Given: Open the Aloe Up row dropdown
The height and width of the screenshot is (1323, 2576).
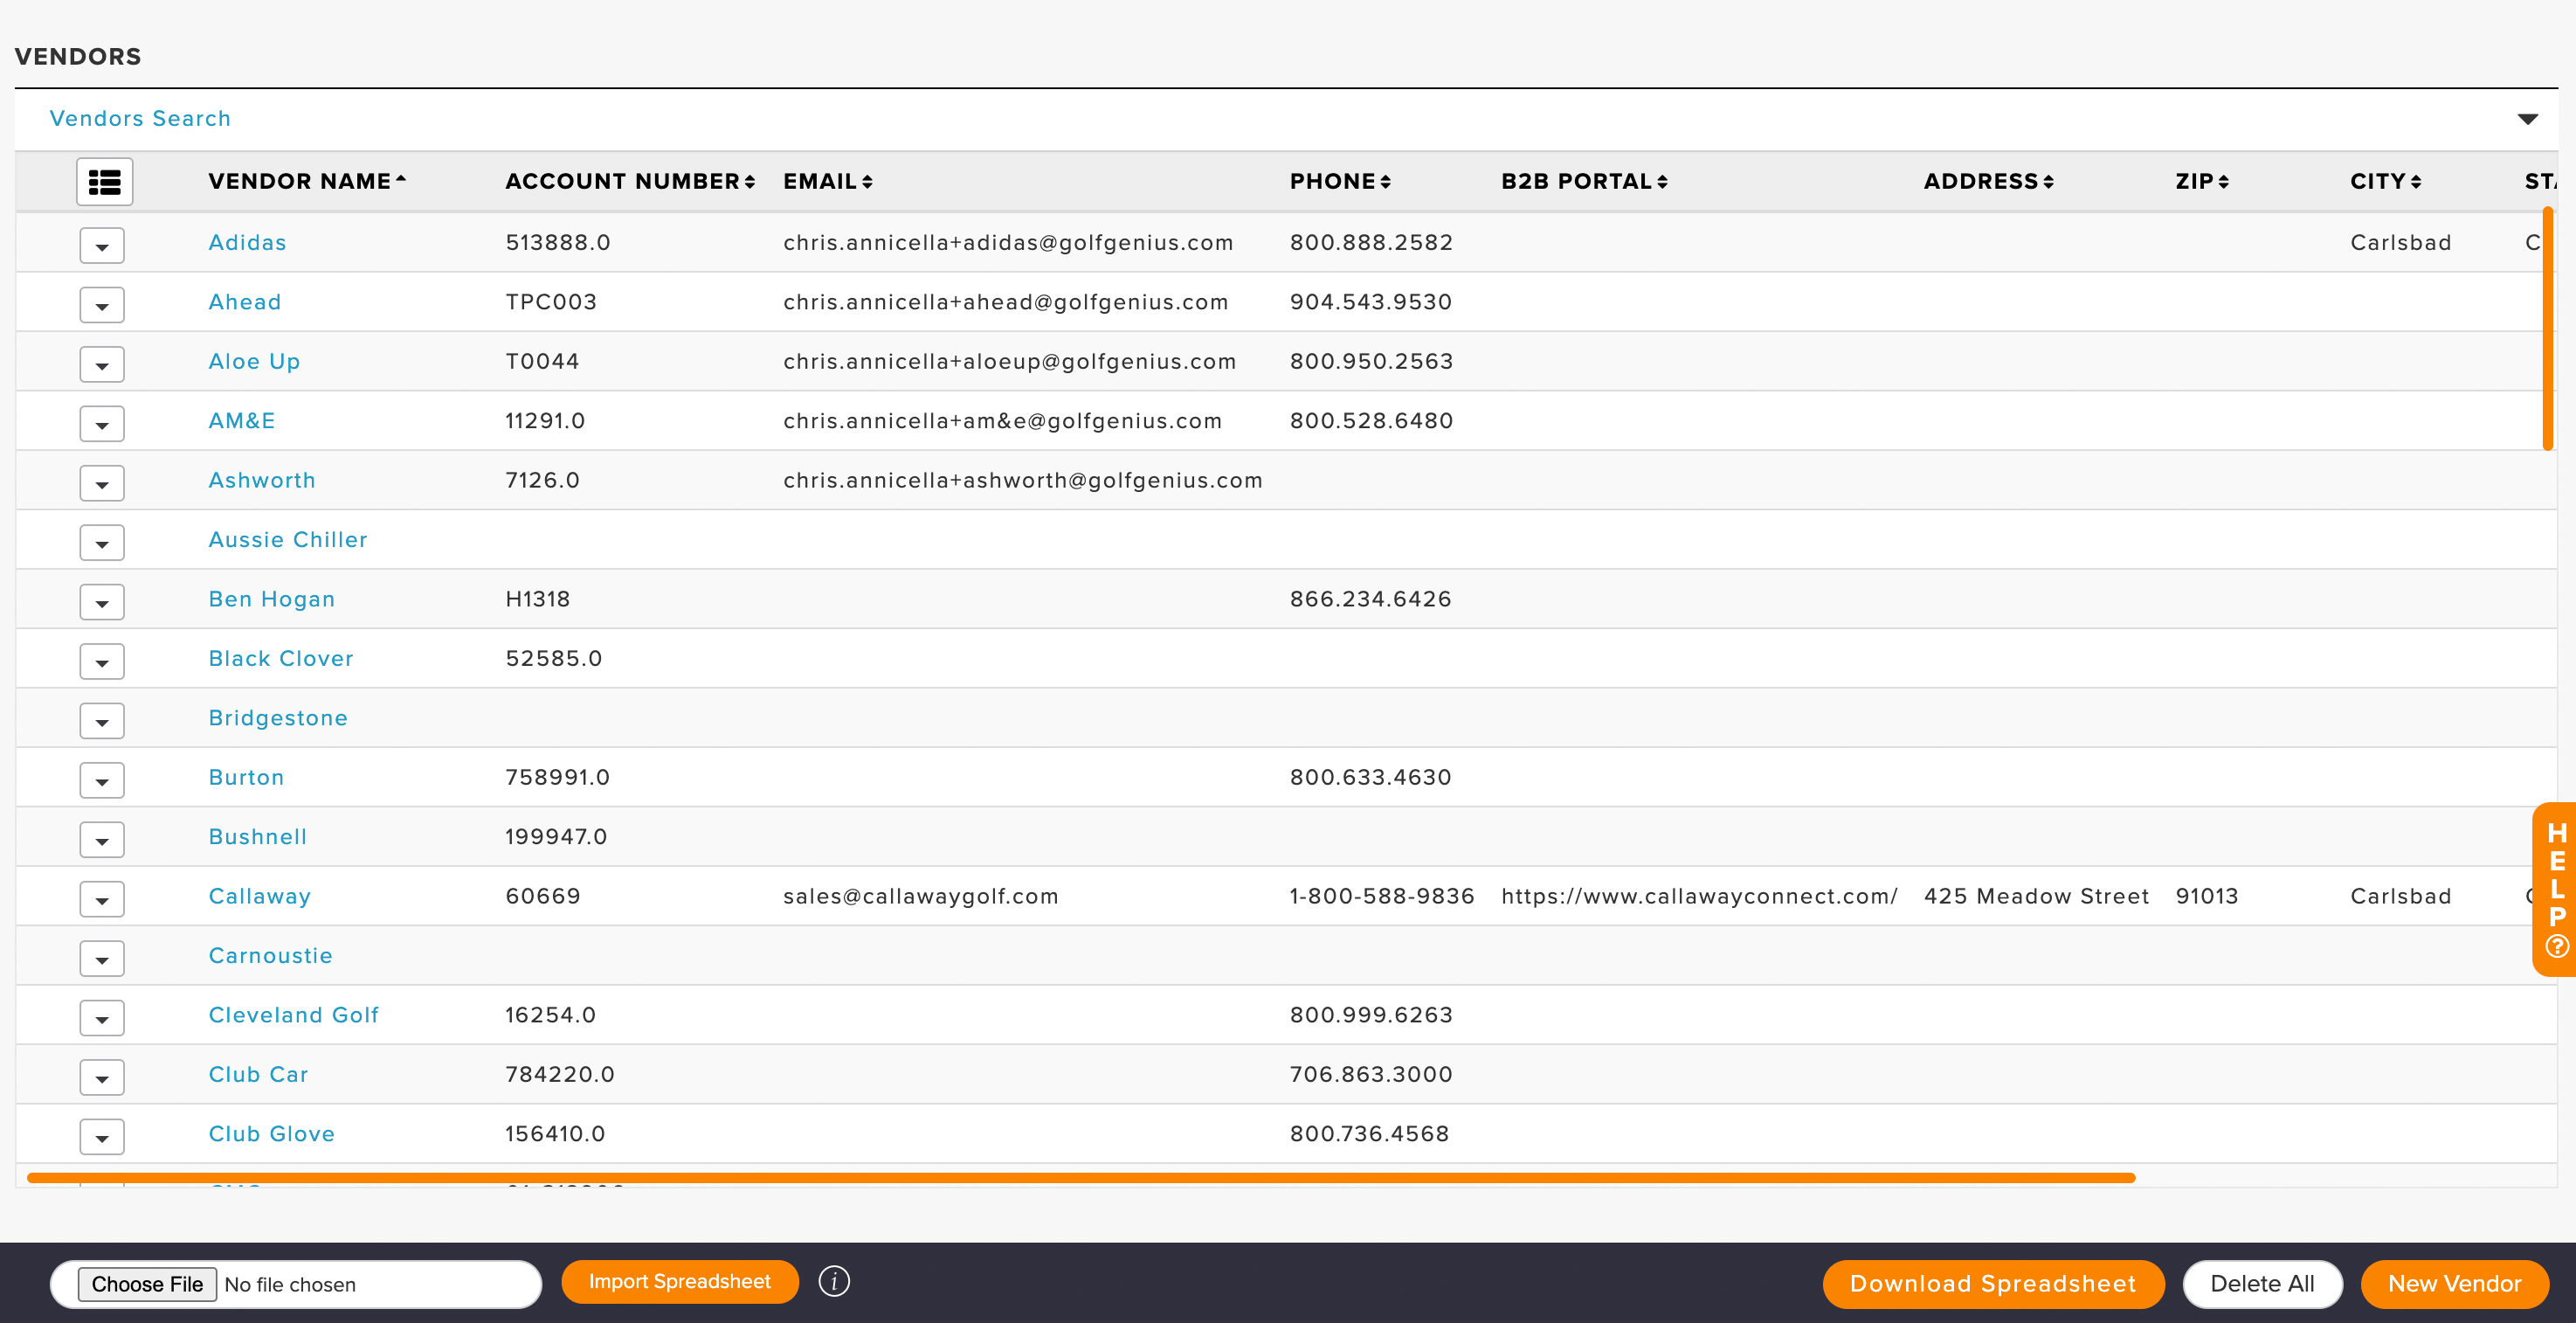Looking at the screenshot, I should (x=102, y=364).
